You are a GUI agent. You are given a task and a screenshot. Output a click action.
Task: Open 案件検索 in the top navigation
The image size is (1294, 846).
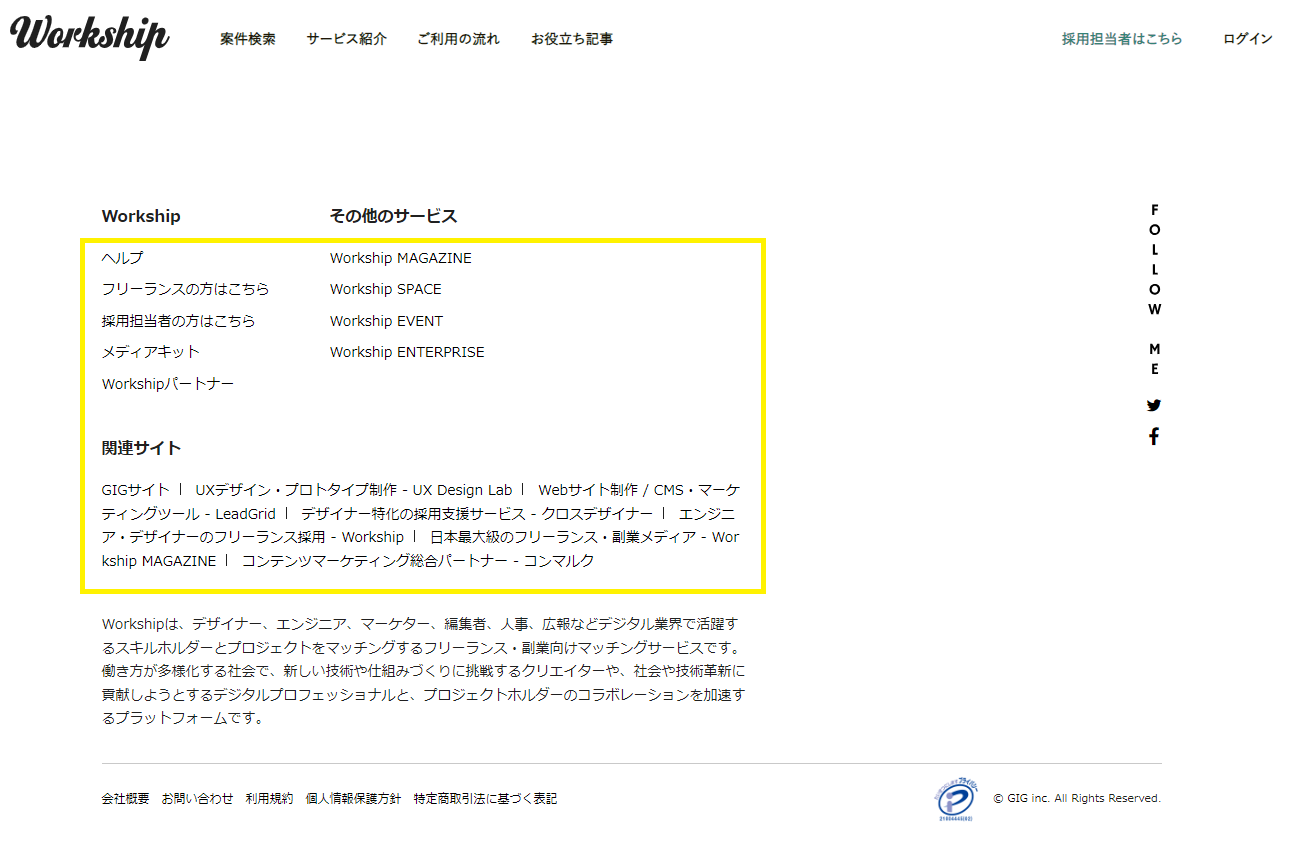pos(248,39)
